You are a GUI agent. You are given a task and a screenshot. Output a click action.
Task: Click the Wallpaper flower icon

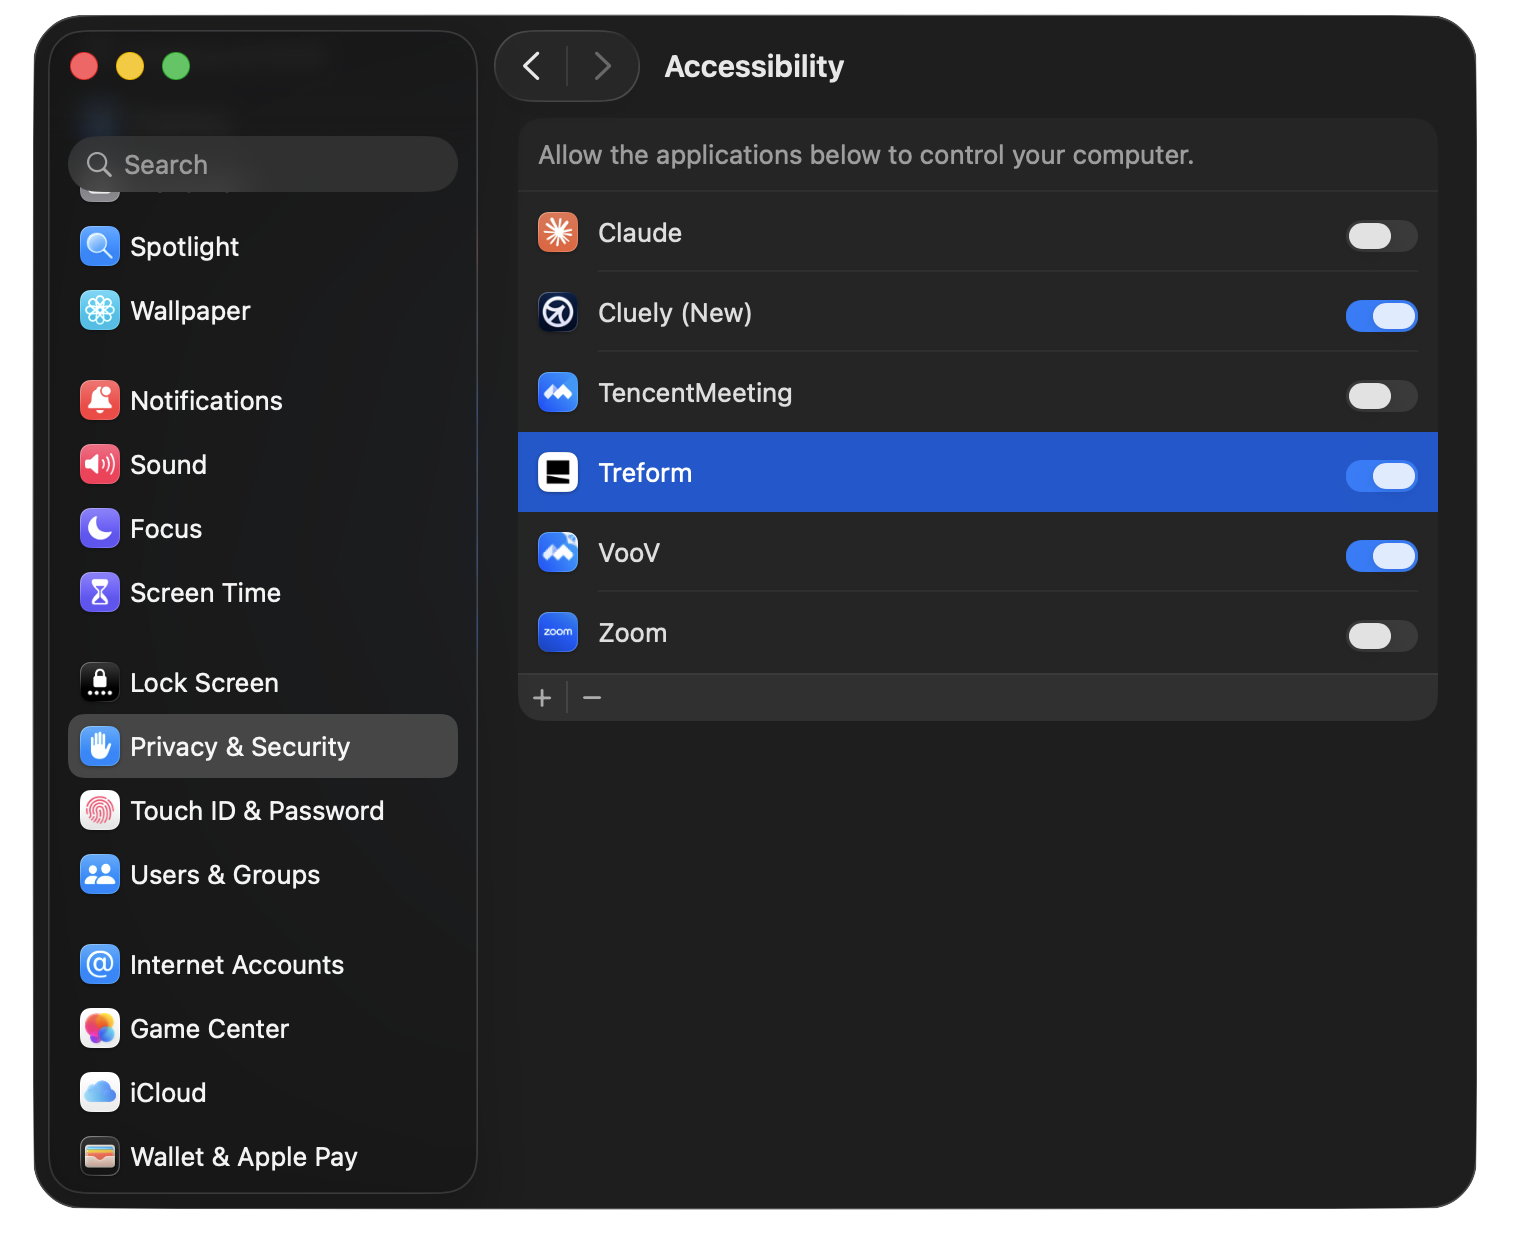100,311
